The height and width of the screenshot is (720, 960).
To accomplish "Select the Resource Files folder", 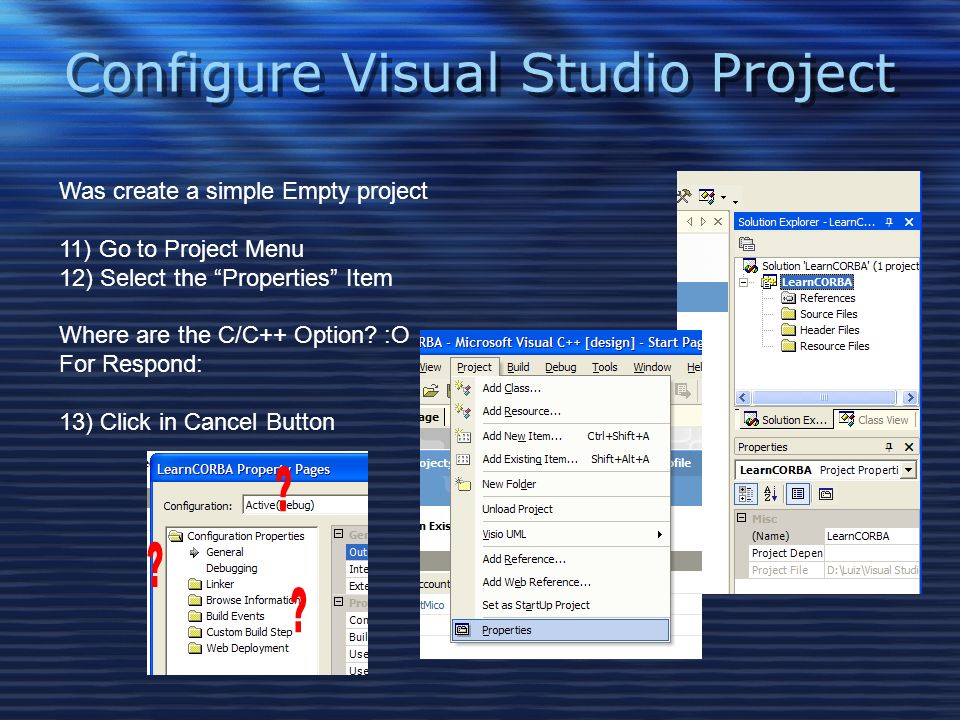I will click(x=834, y=346).
